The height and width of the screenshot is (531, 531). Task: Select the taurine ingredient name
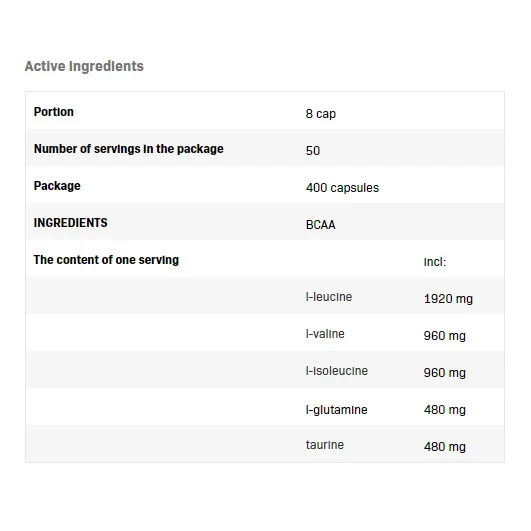coord(325,445)
